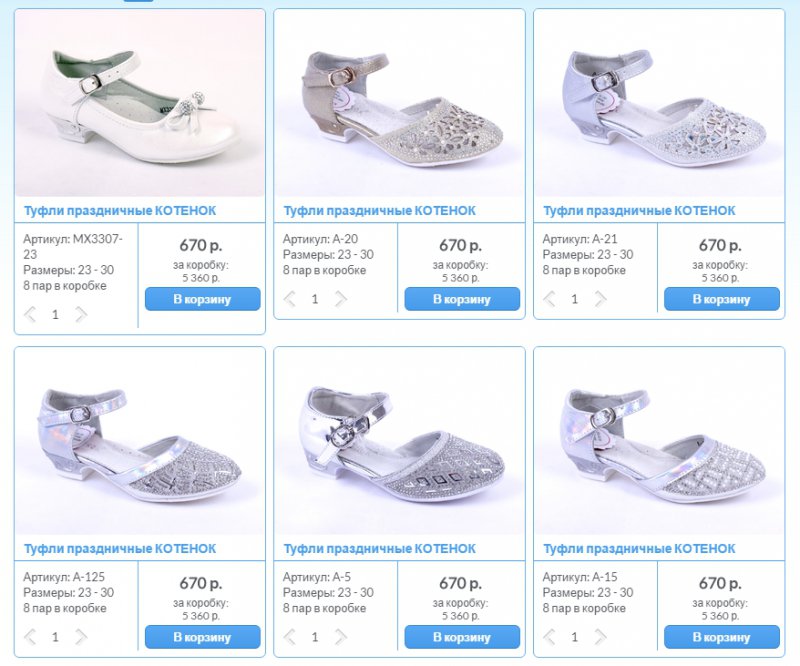The height and width of the screenshot is (666, 800).
Task: Increase quantity for article A-15
Action: click(601, 637)
